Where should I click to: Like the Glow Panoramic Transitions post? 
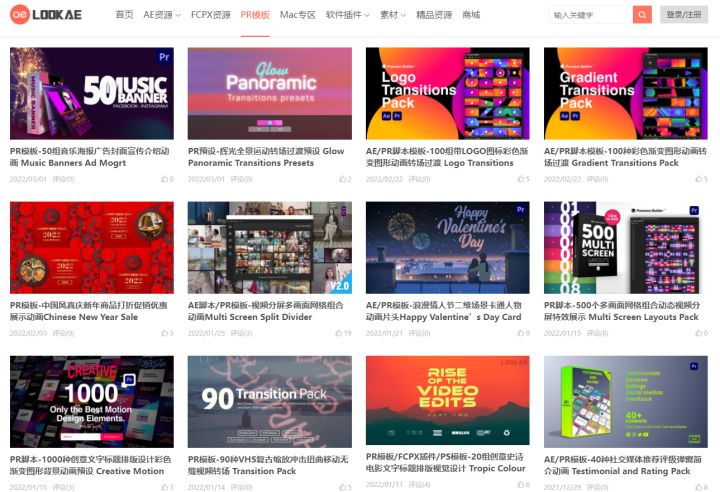tap(345, 179)
